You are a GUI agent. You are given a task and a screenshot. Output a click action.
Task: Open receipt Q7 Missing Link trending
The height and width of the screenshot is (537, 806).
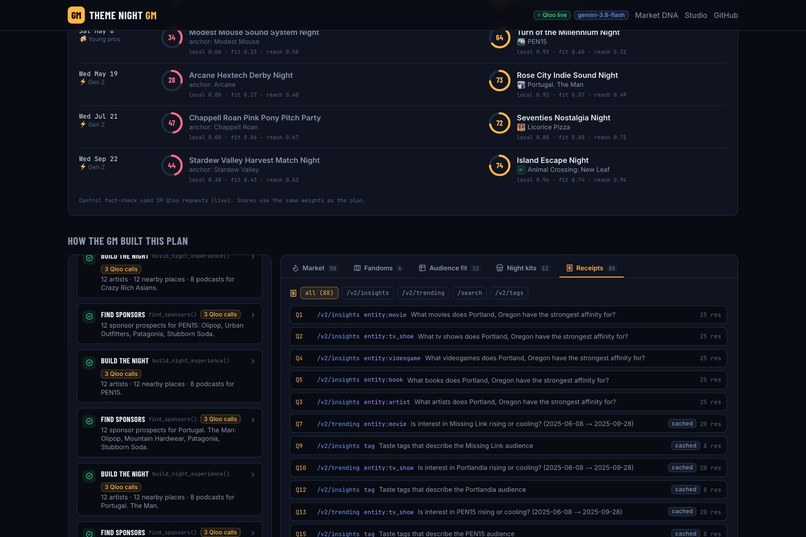click(508, 424)
